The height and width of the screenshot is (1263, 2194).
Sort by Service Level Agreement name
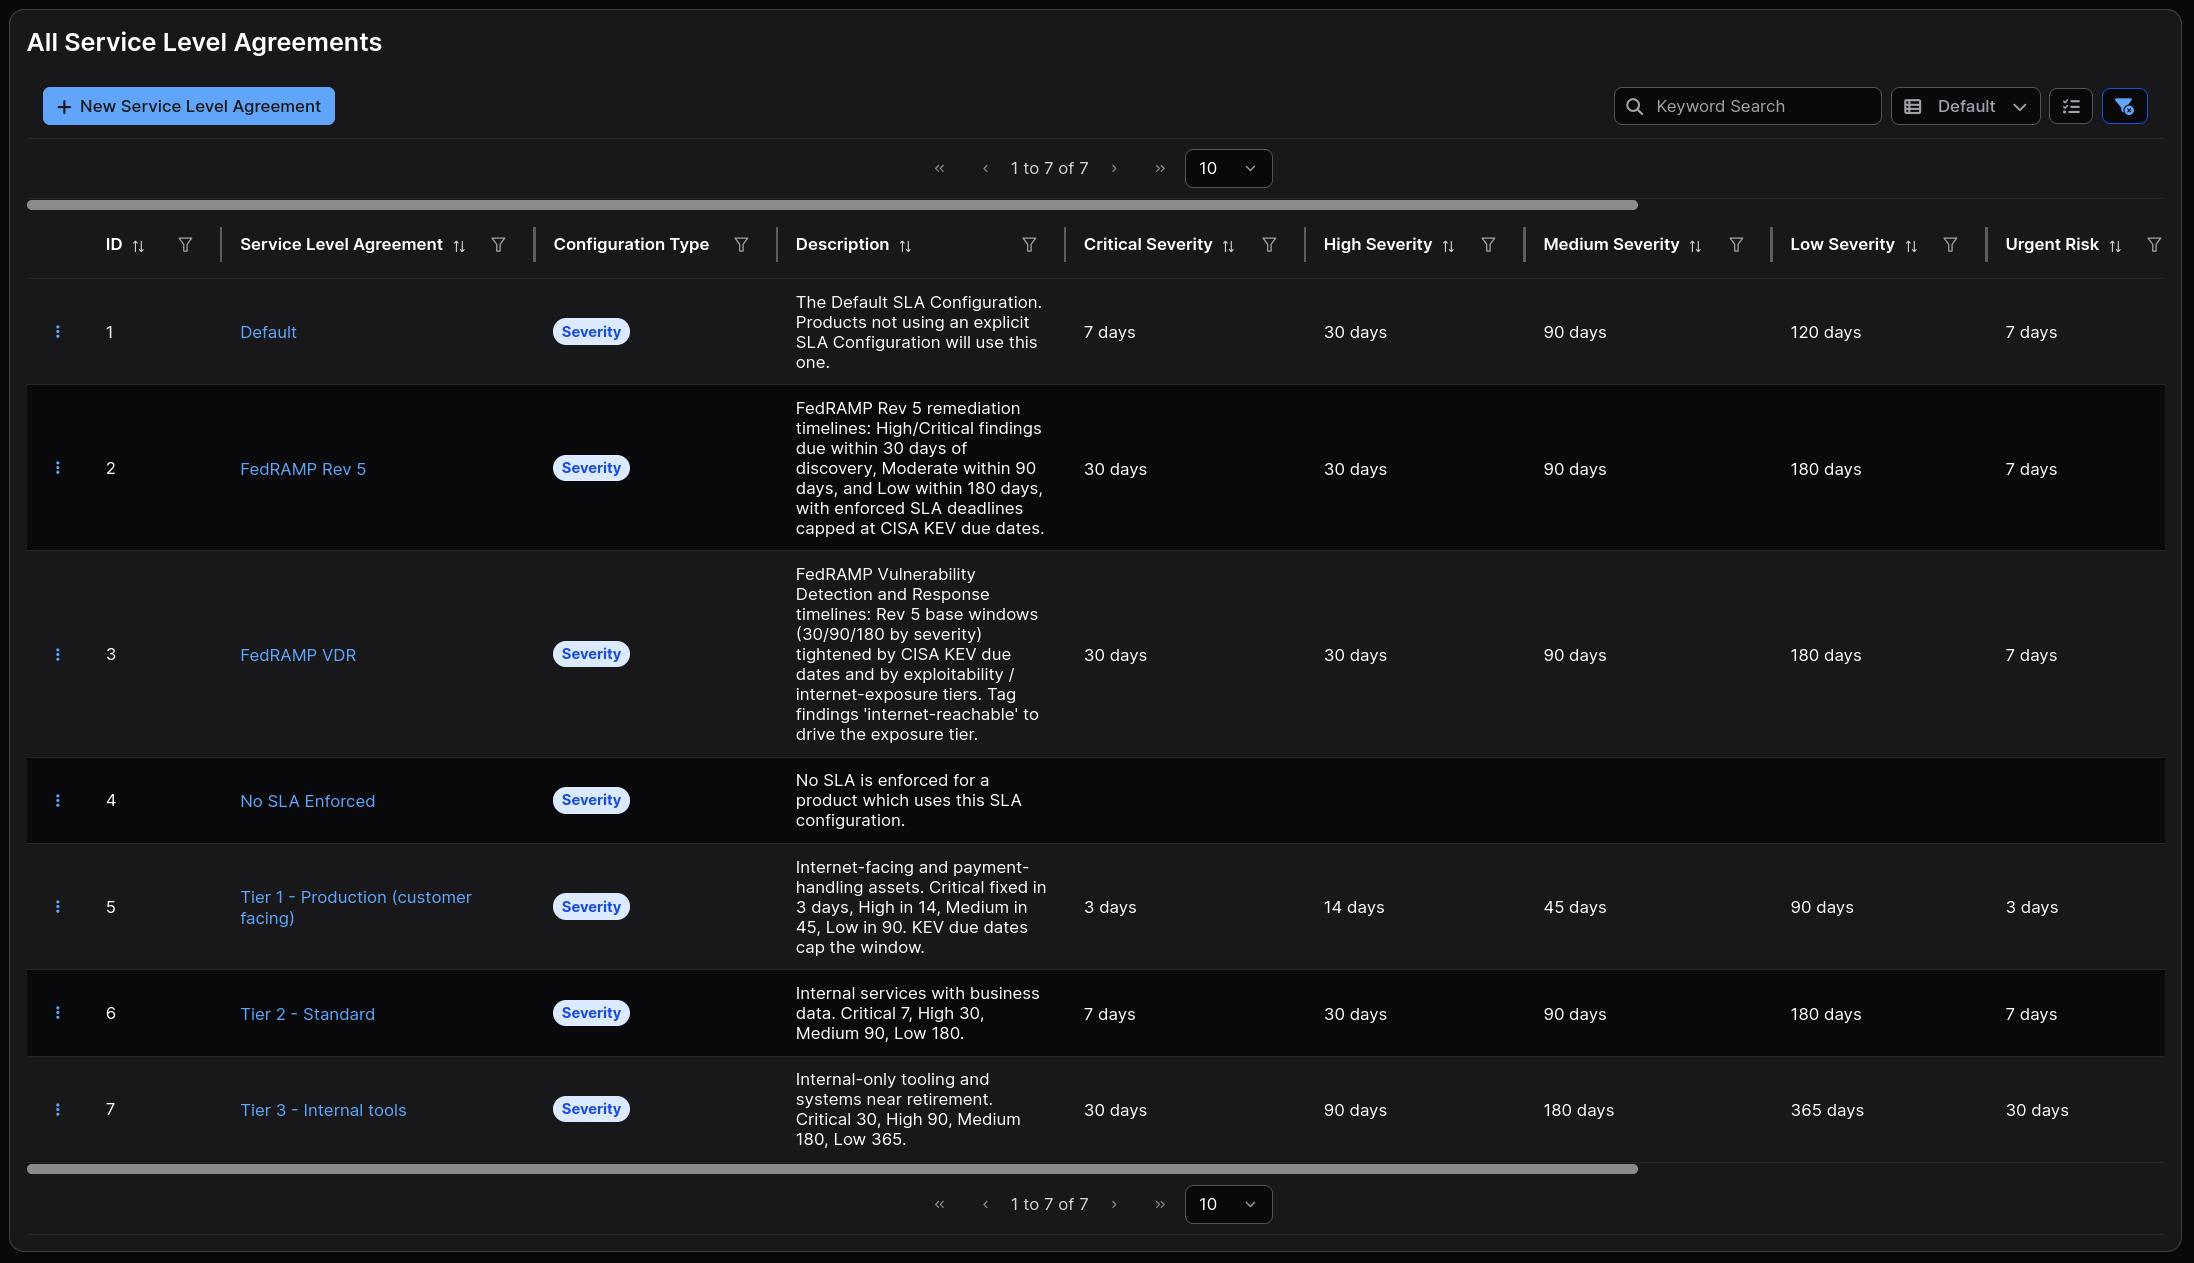[459, 245]
